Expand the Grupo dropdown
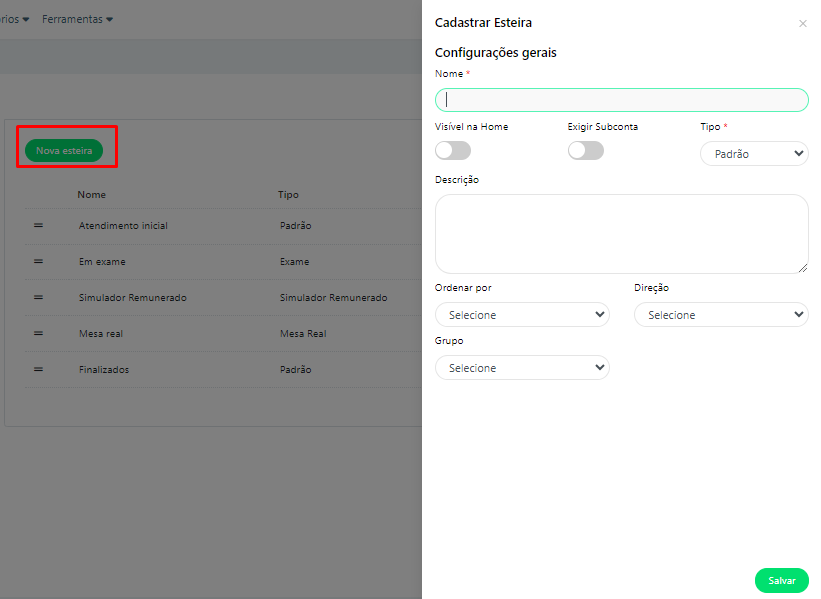Image resolution: width=821 pixels, height=599 pixels. coord(522,368)
